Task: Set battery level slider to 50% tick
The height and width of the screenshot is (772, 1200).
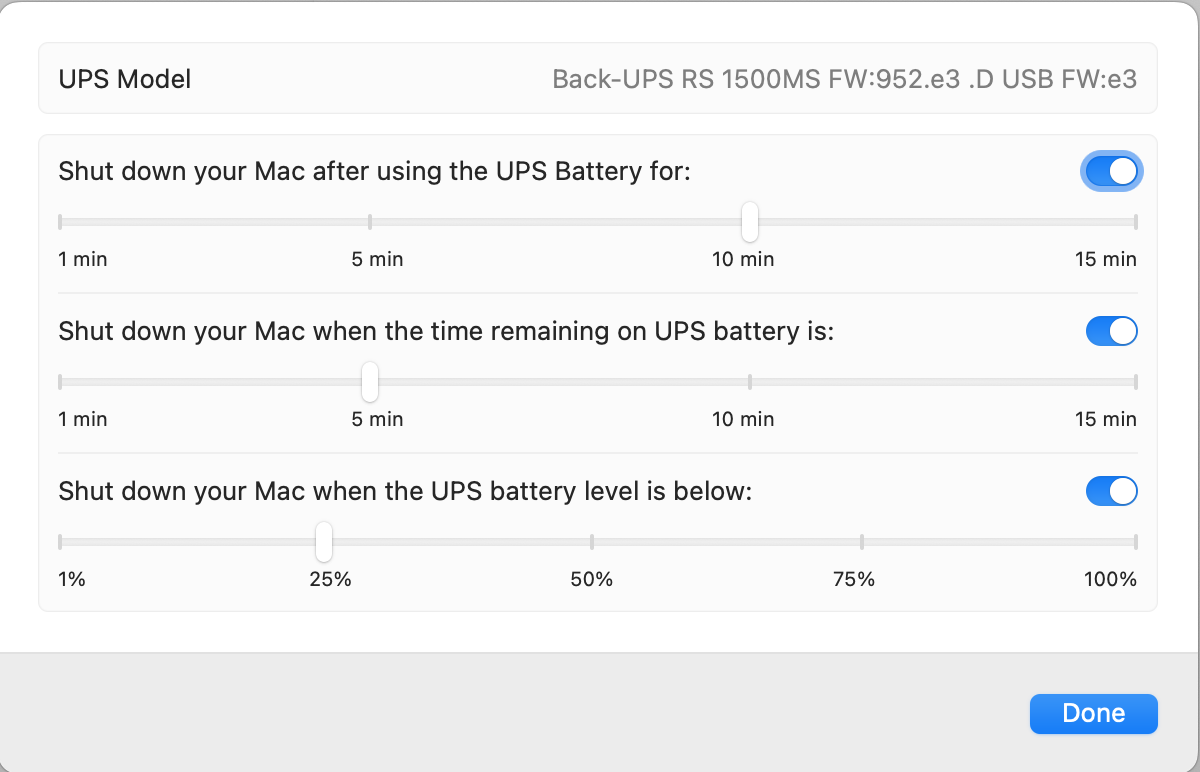Action: point(592,542)
